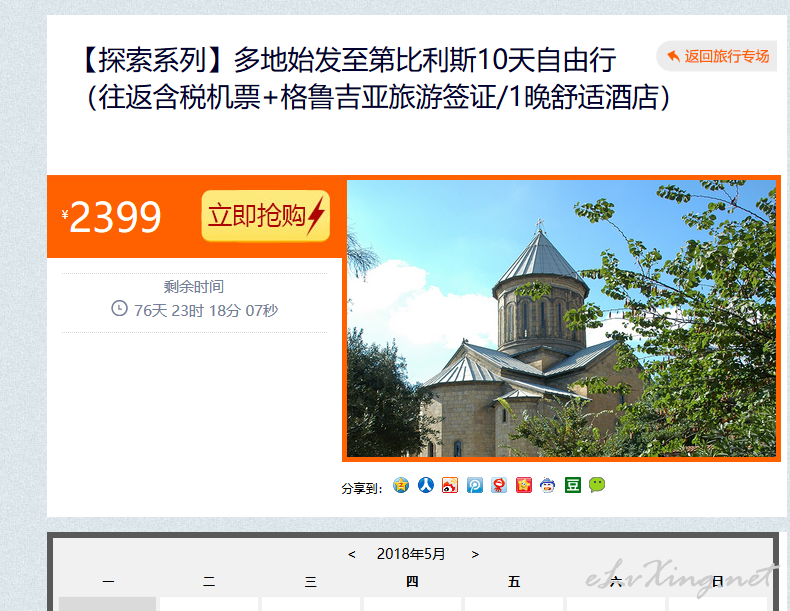
Task: Click the 剩余时间 label
Action: [x=193, y=287]
